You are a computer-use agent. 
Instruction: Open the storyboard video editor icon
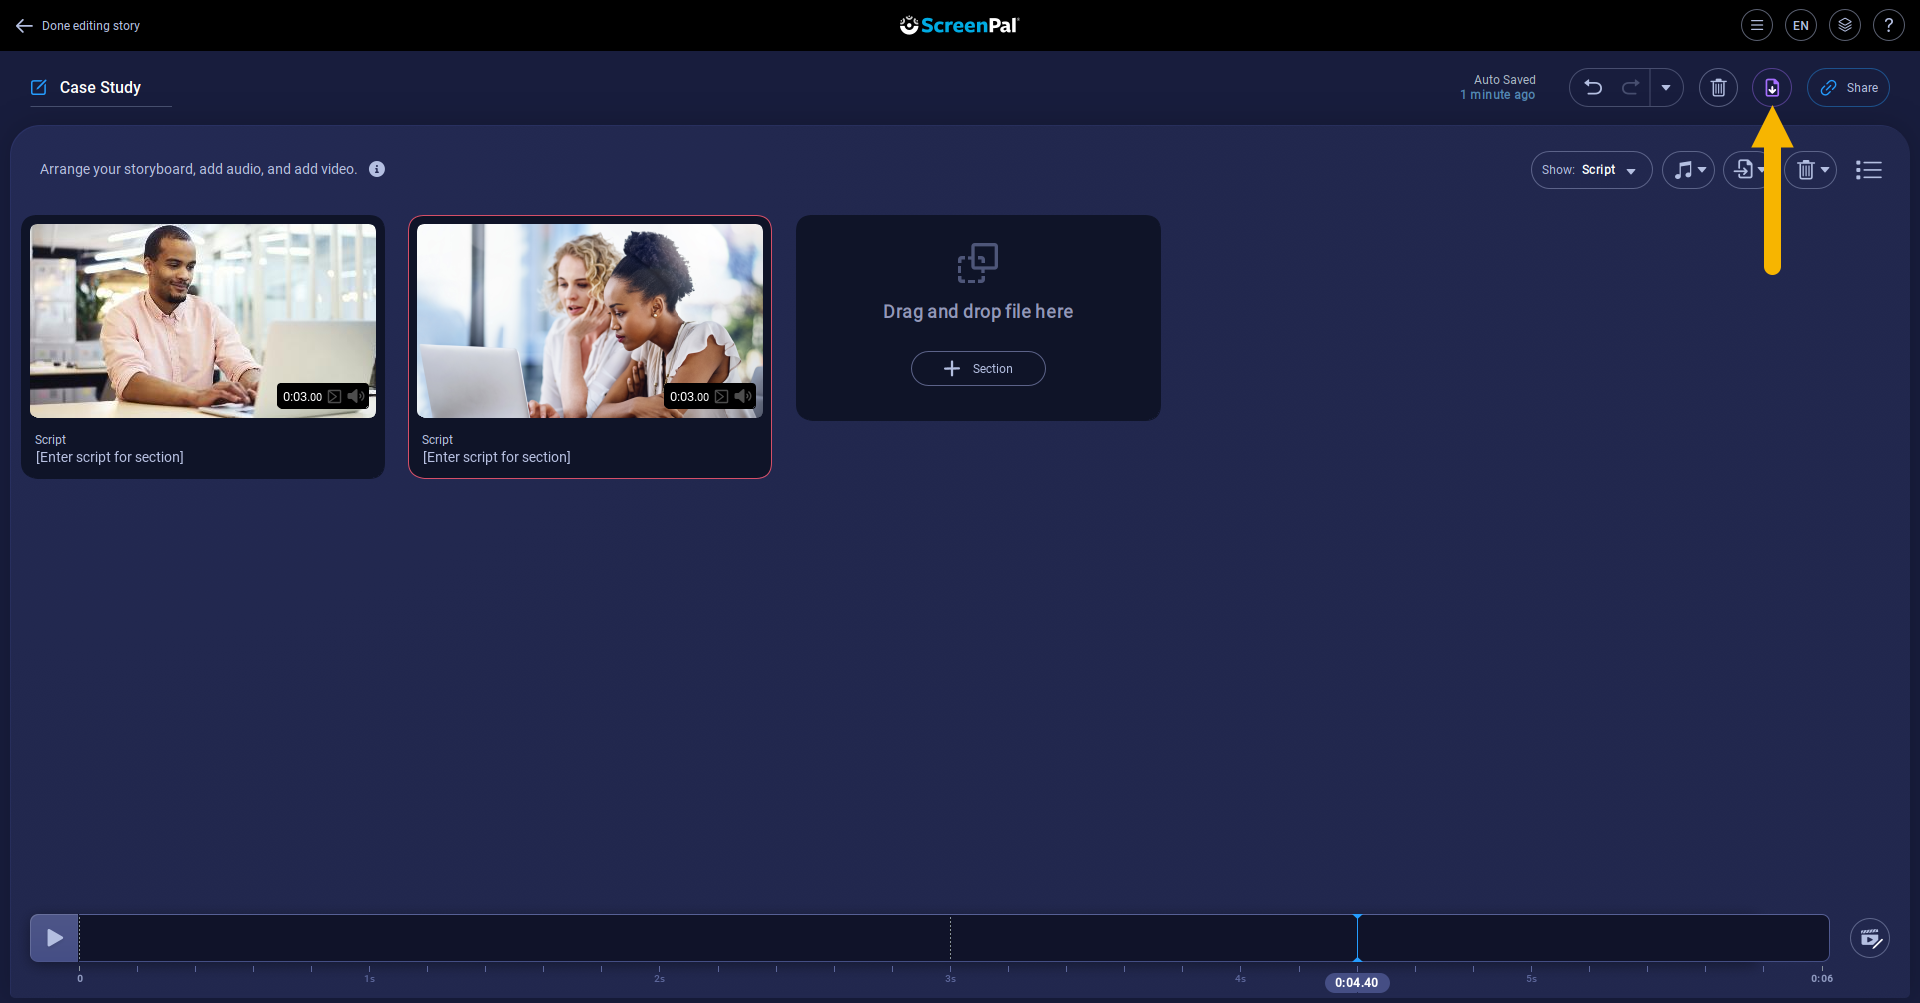pyautogui.click(x=1869, y=938)
